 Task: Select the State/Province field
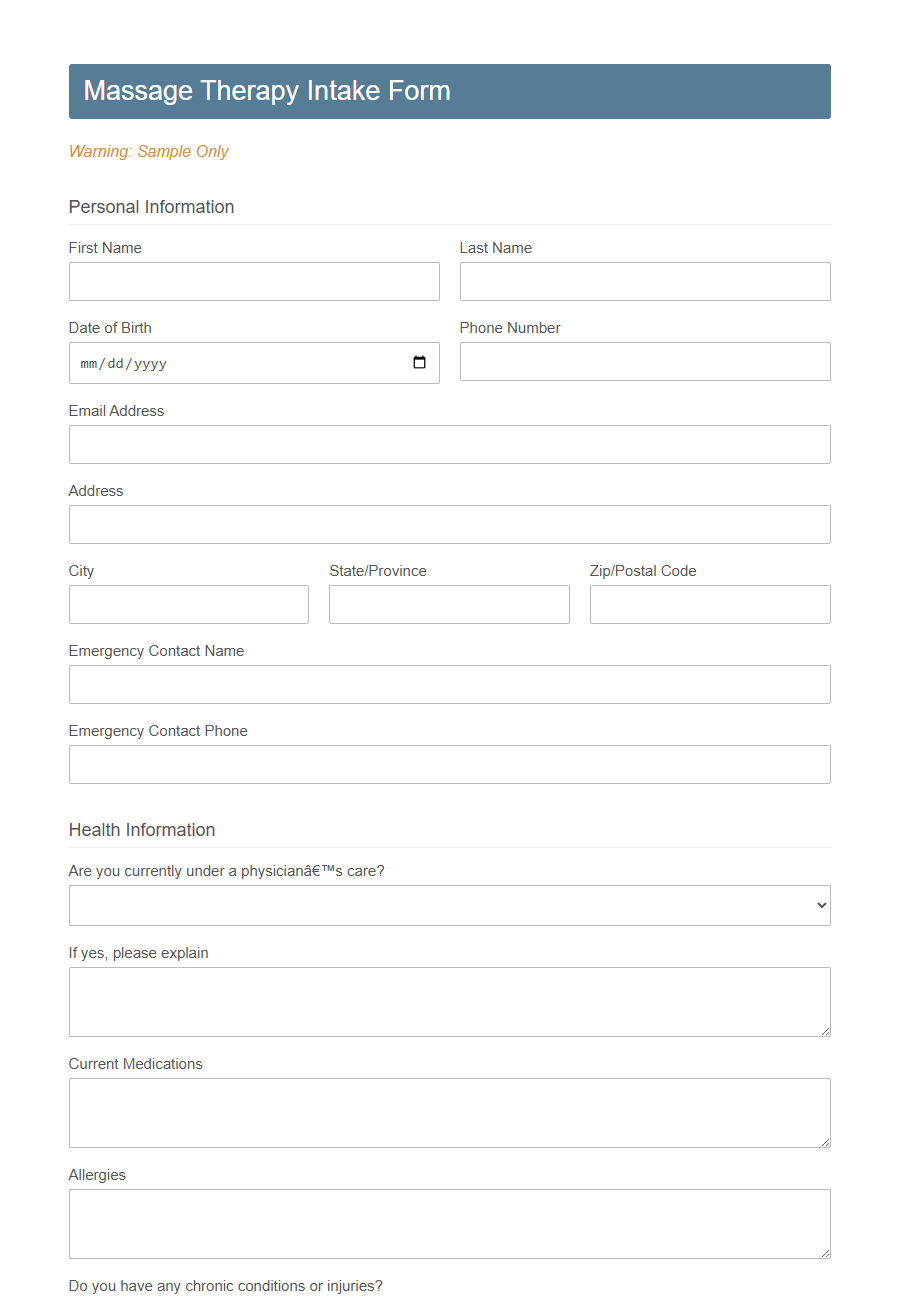point(449,604)
